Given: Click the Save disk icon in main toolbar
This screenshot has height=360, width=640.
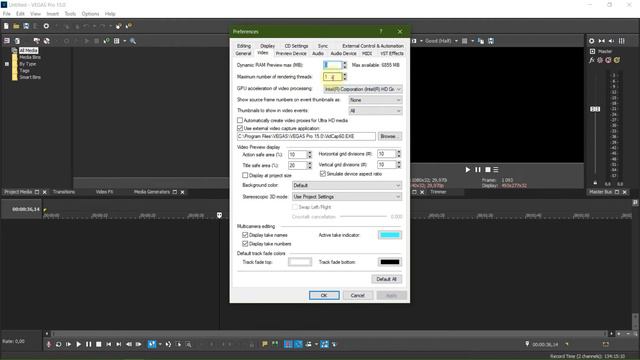Looking at the screenshot, I should point(26,26).
